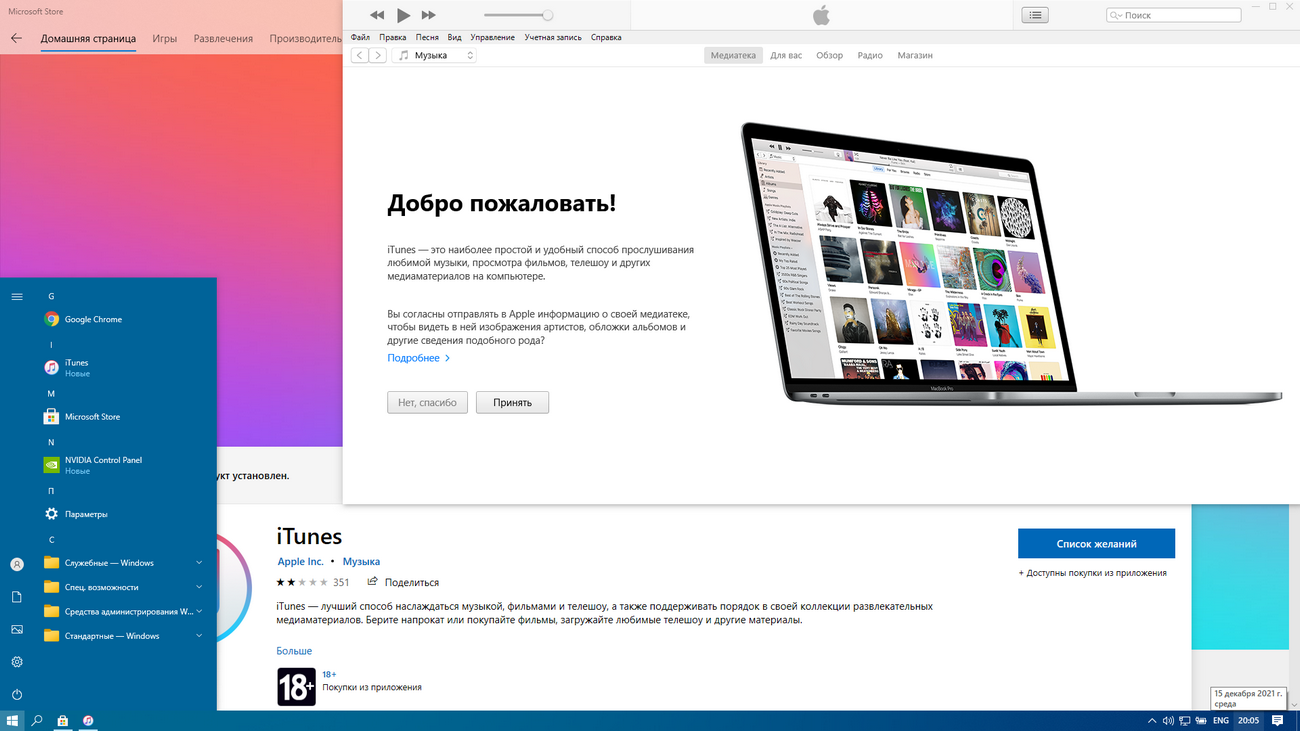Image resolution: width=1300 pixels, height=731 pixels.
Task: Select the Медиатека tab
Action: 733,55
